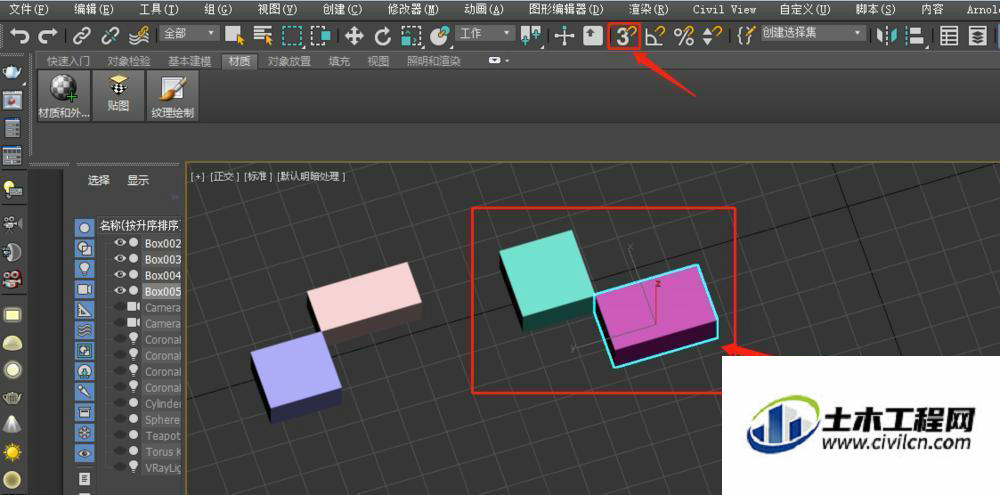Click the Rectangular Selection Region icon
The image size is (1000, 495).
click(x=292, y=36)
